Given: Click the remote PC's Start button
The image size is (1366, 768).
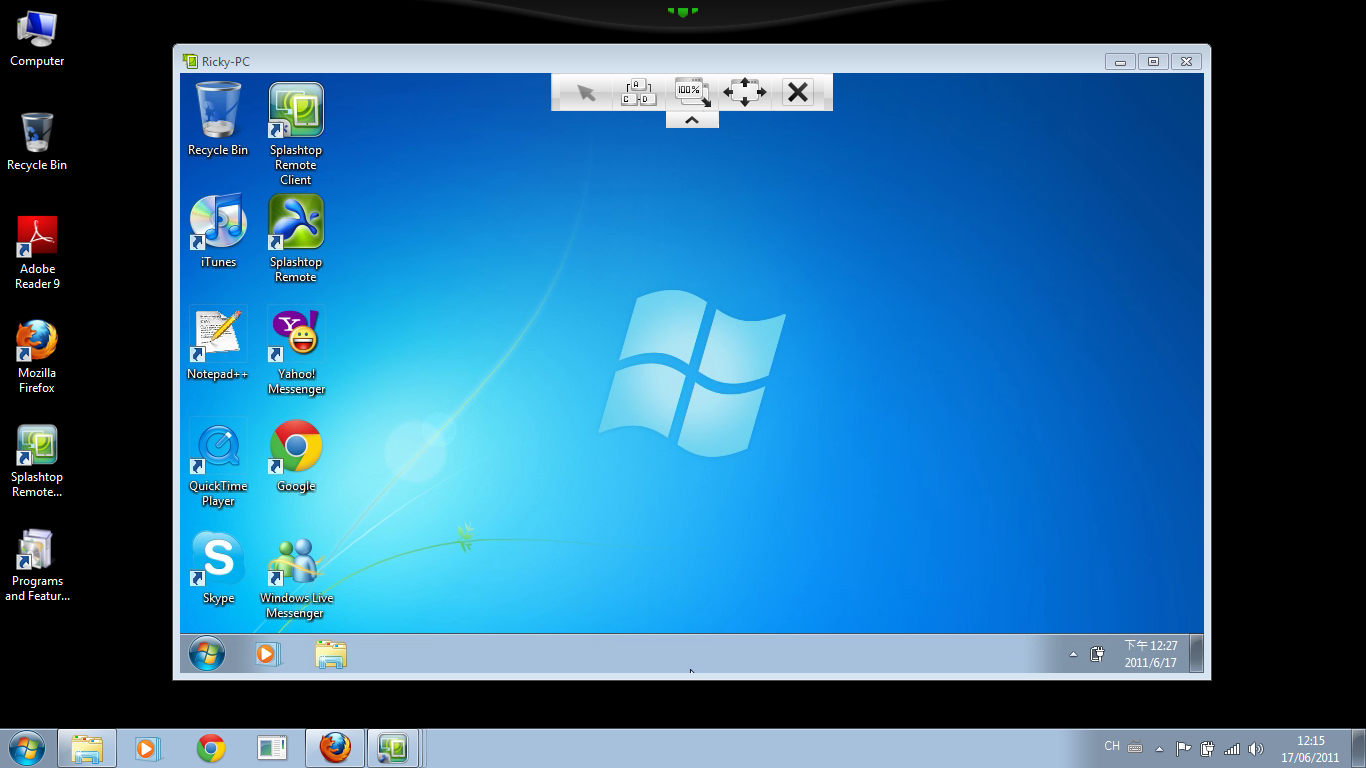Looking at the screenshot, I should point(207,654).
